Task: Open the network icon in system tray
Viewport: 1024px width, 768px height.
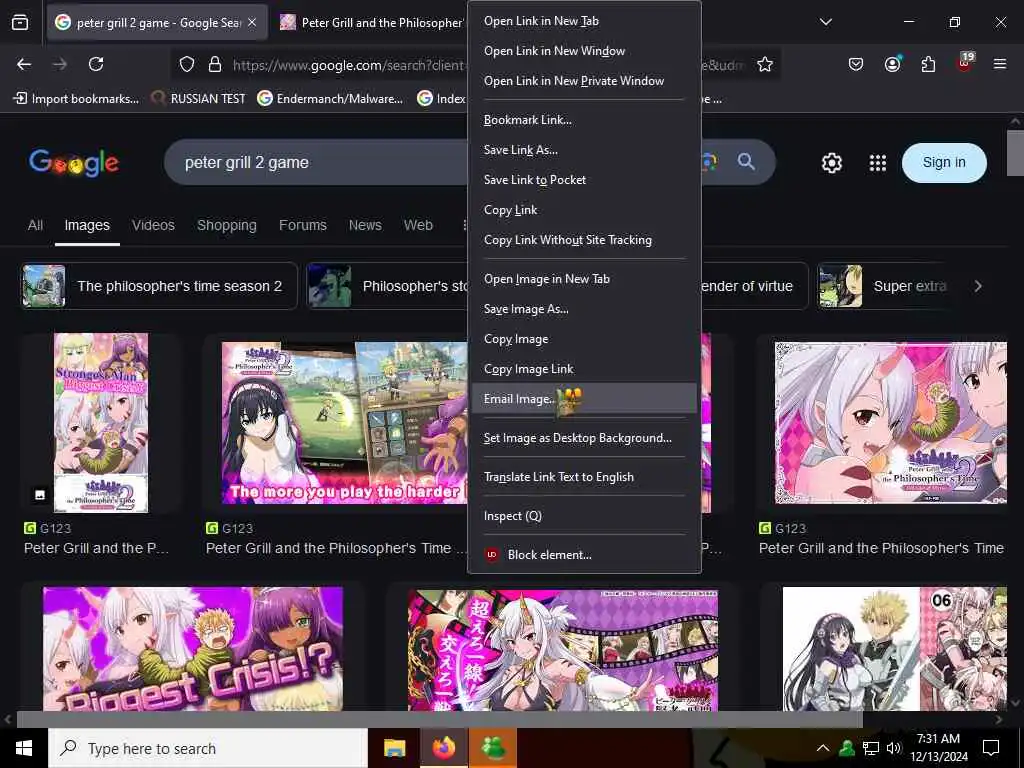Action: pyautogui.click(x=871, y=748)
